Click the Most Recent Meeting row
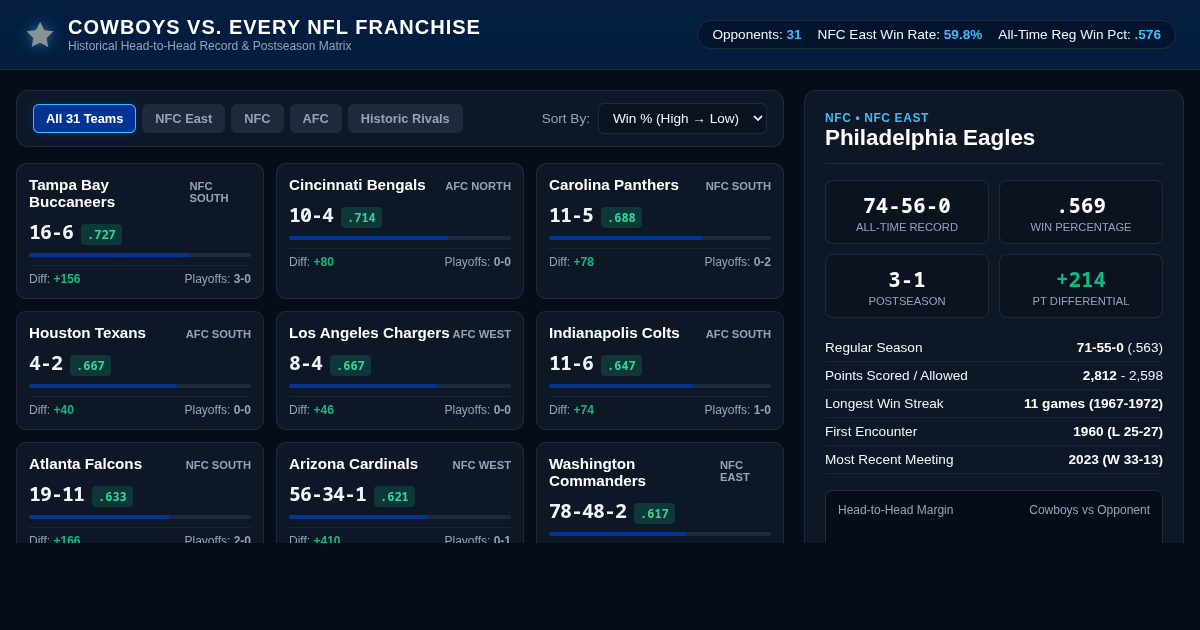This screenshot has height=630, width=1200. tap(994, 459)
